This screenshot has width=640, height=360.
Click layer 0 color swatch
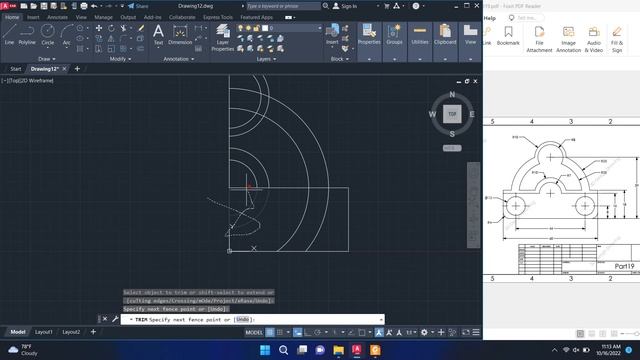[x=265, y=28]
